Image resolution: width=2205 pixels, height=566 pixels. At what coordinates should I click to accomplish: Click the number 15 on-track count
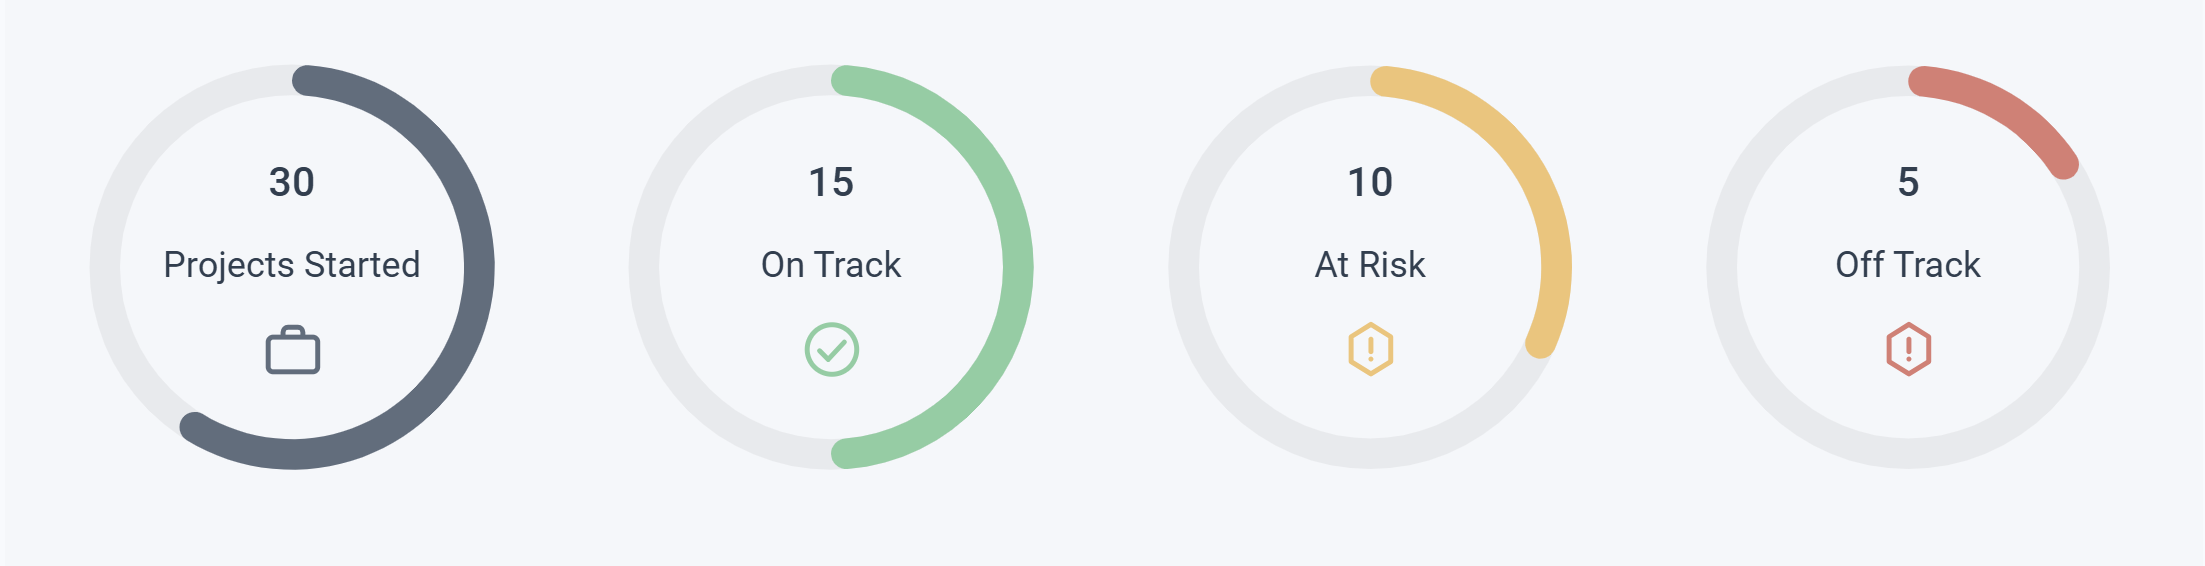(x=831, y=182)
